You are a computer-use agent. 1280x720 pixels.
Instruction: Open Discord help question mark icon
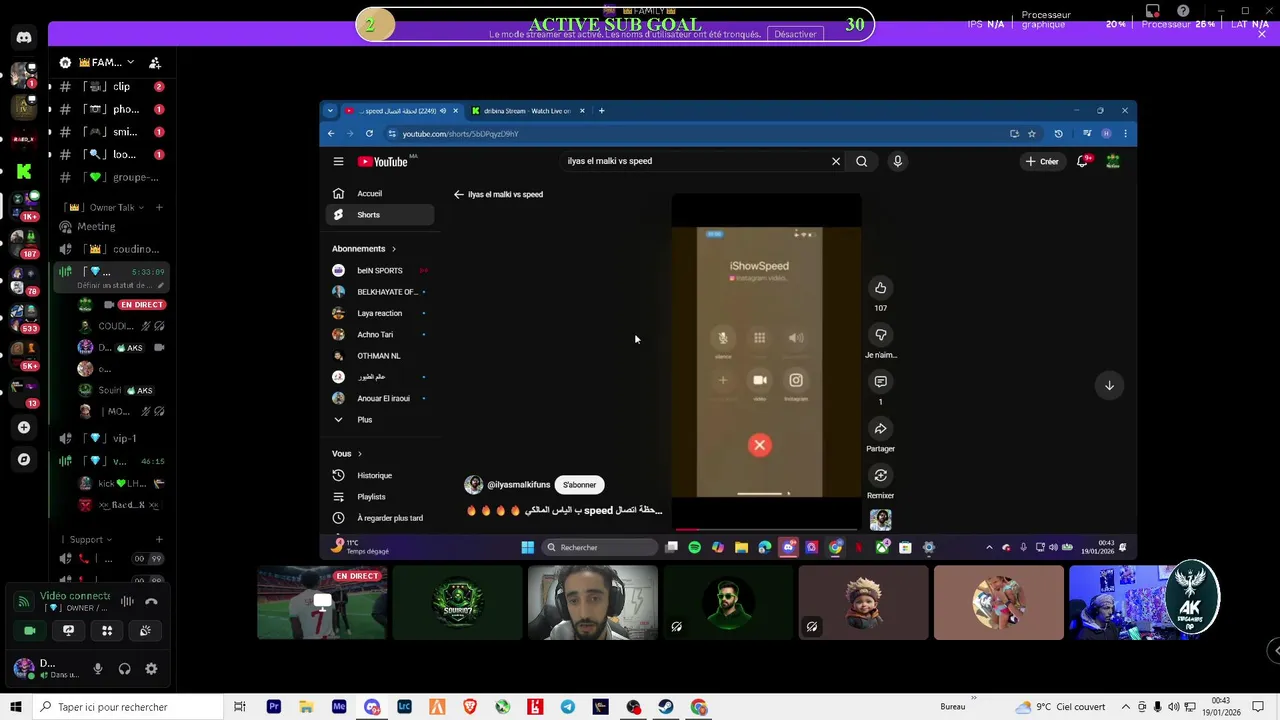click(1184, 11)
